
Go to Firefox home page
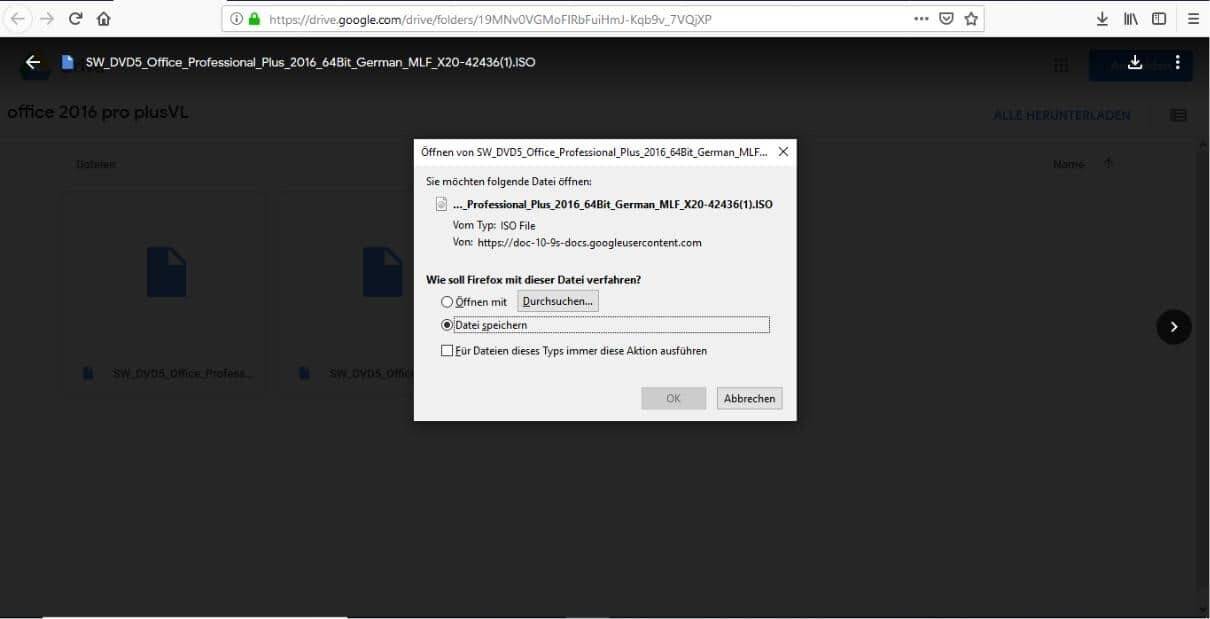click(104, 19)
